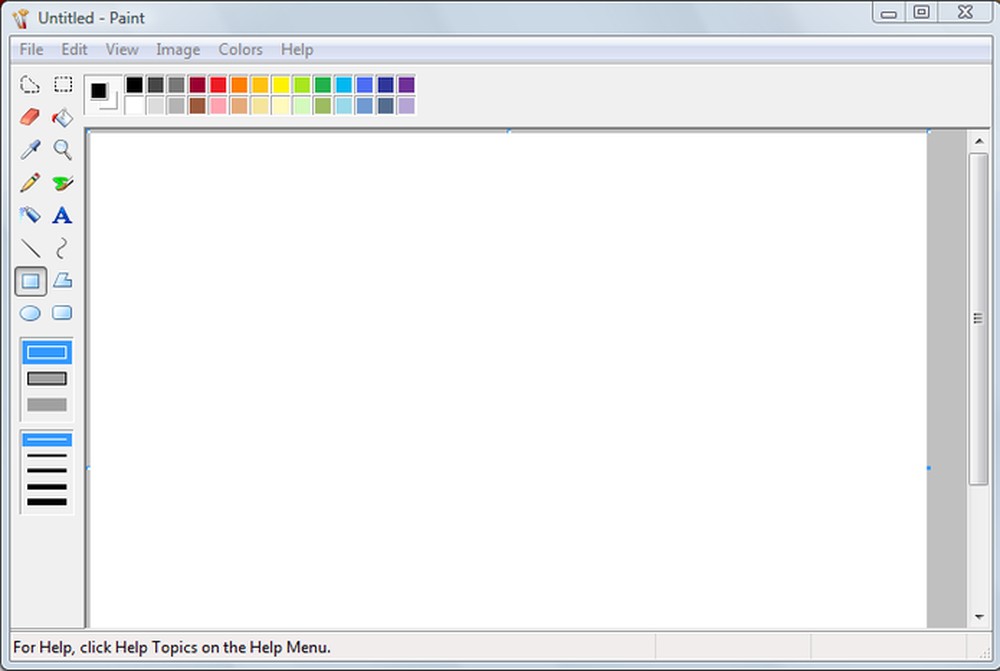Image resolution: width=1000 pixels, height=671 pixels.
Task: Activate the Magnifier tool
Action: pos(62,150)
